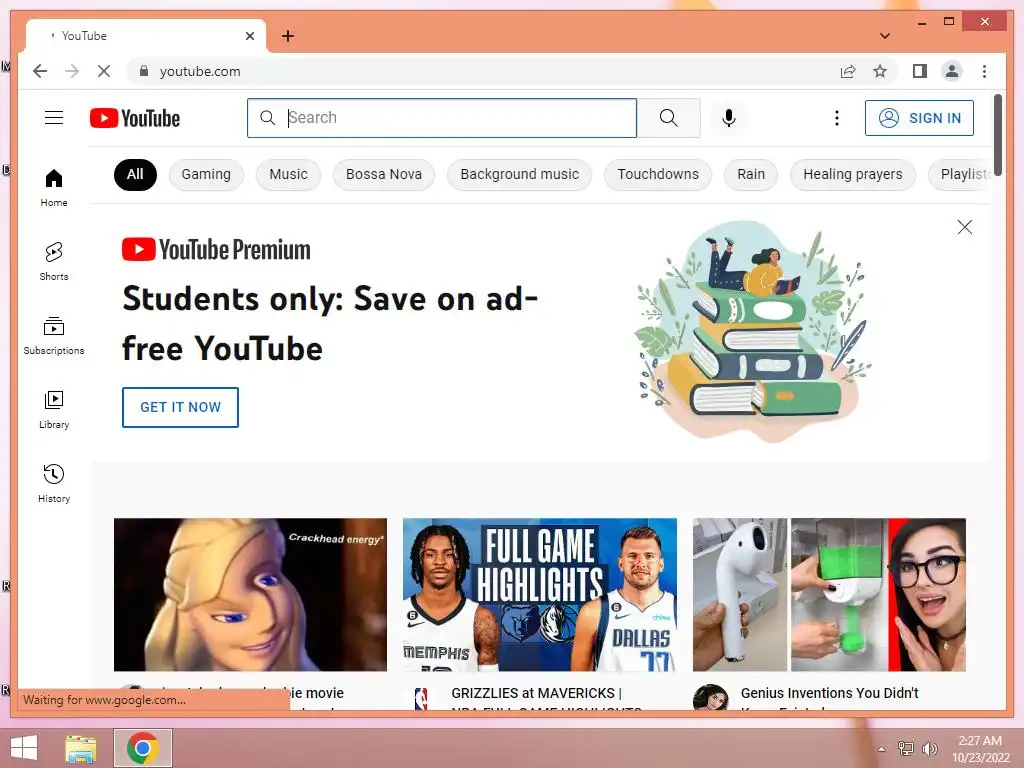The height and width of the screenshot is (768, 1024).
Task: Open the Crackhead energy video thumbnail
Action: tap(250, 594)
